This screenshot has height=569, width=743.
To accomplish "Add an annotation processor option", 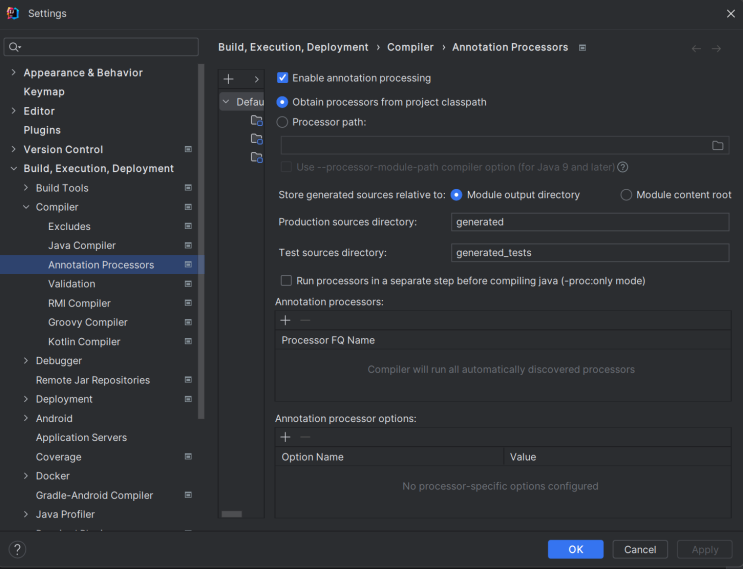I will click(285, 437).
